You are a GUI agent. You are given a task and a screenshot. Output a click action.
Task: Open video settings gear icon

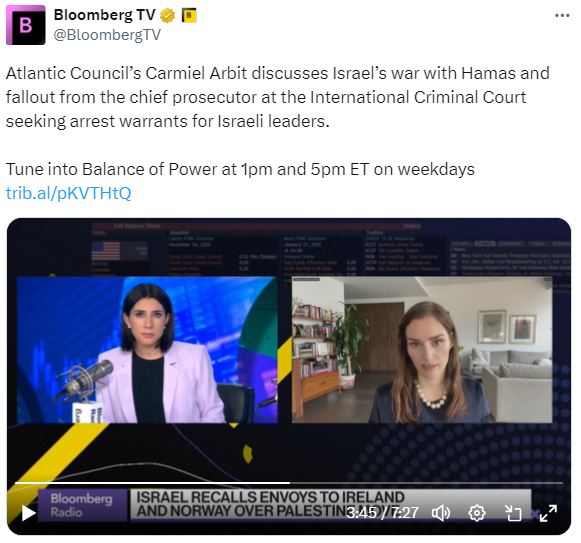coord(477,513)
